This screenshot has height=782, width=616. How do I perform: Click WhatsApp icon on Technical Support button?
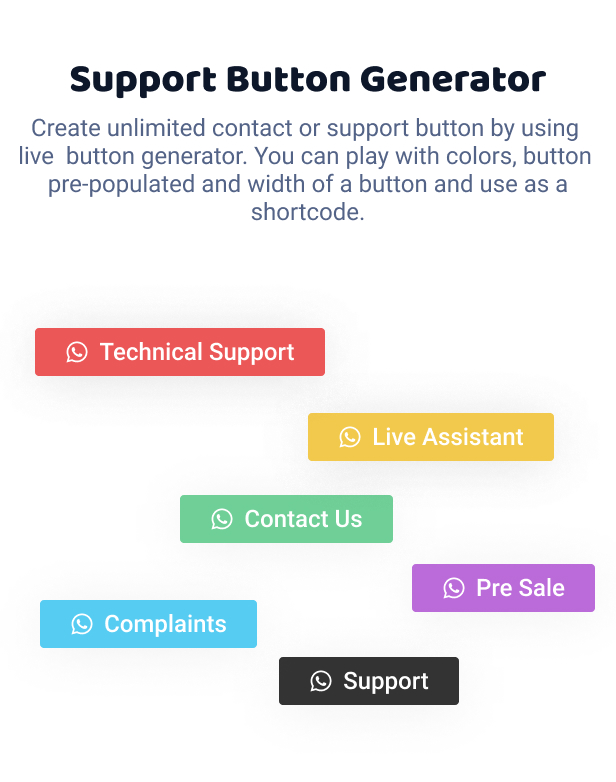77,352
